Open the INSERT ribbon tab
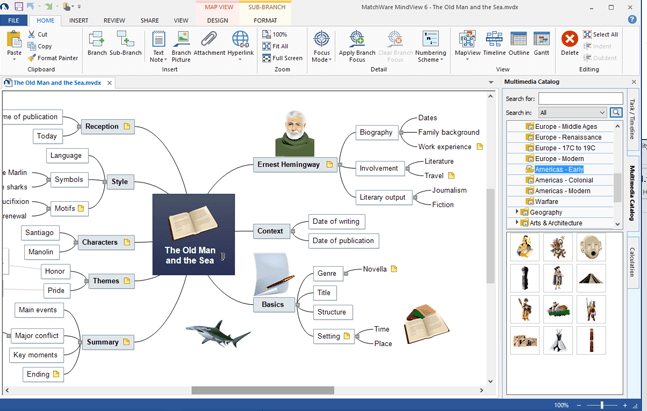This screenshot has width=647, height=411. click(x=78, y=20)
